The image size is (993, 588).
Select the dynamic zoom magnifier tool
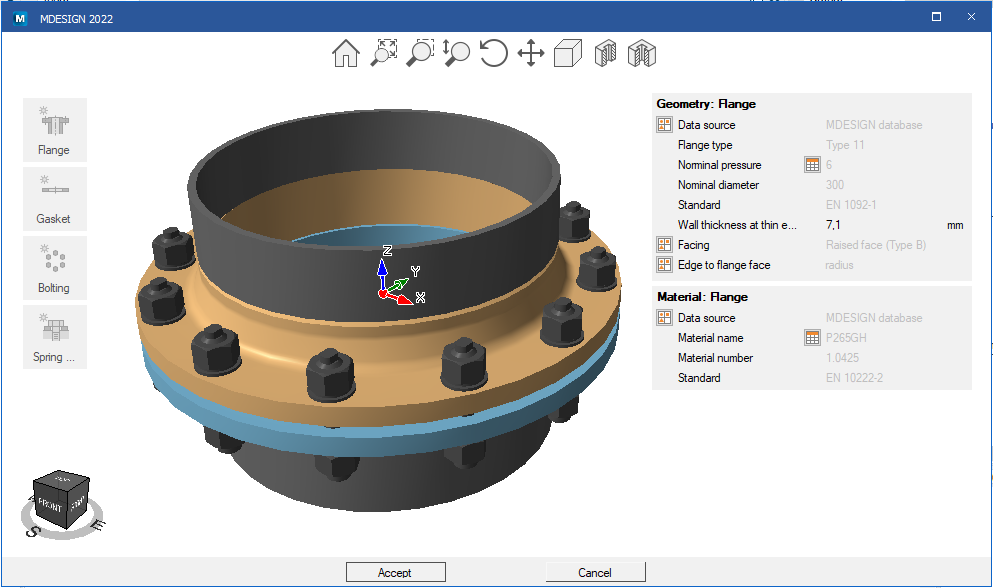[456, 53]
